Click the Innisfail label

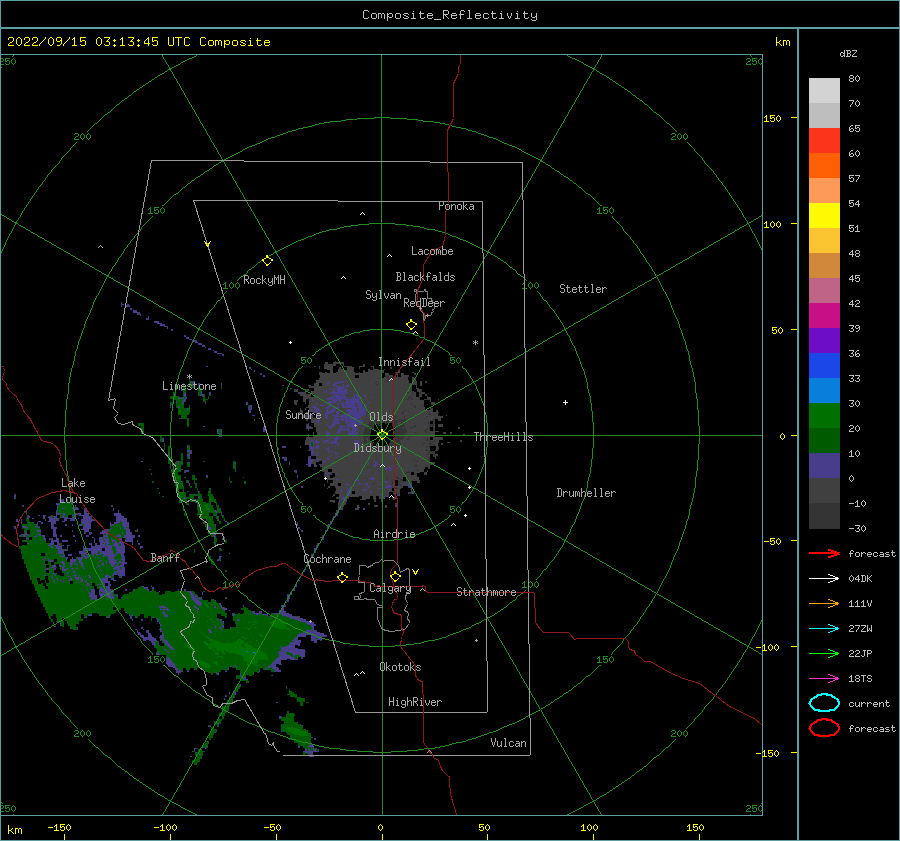point(404,362)
